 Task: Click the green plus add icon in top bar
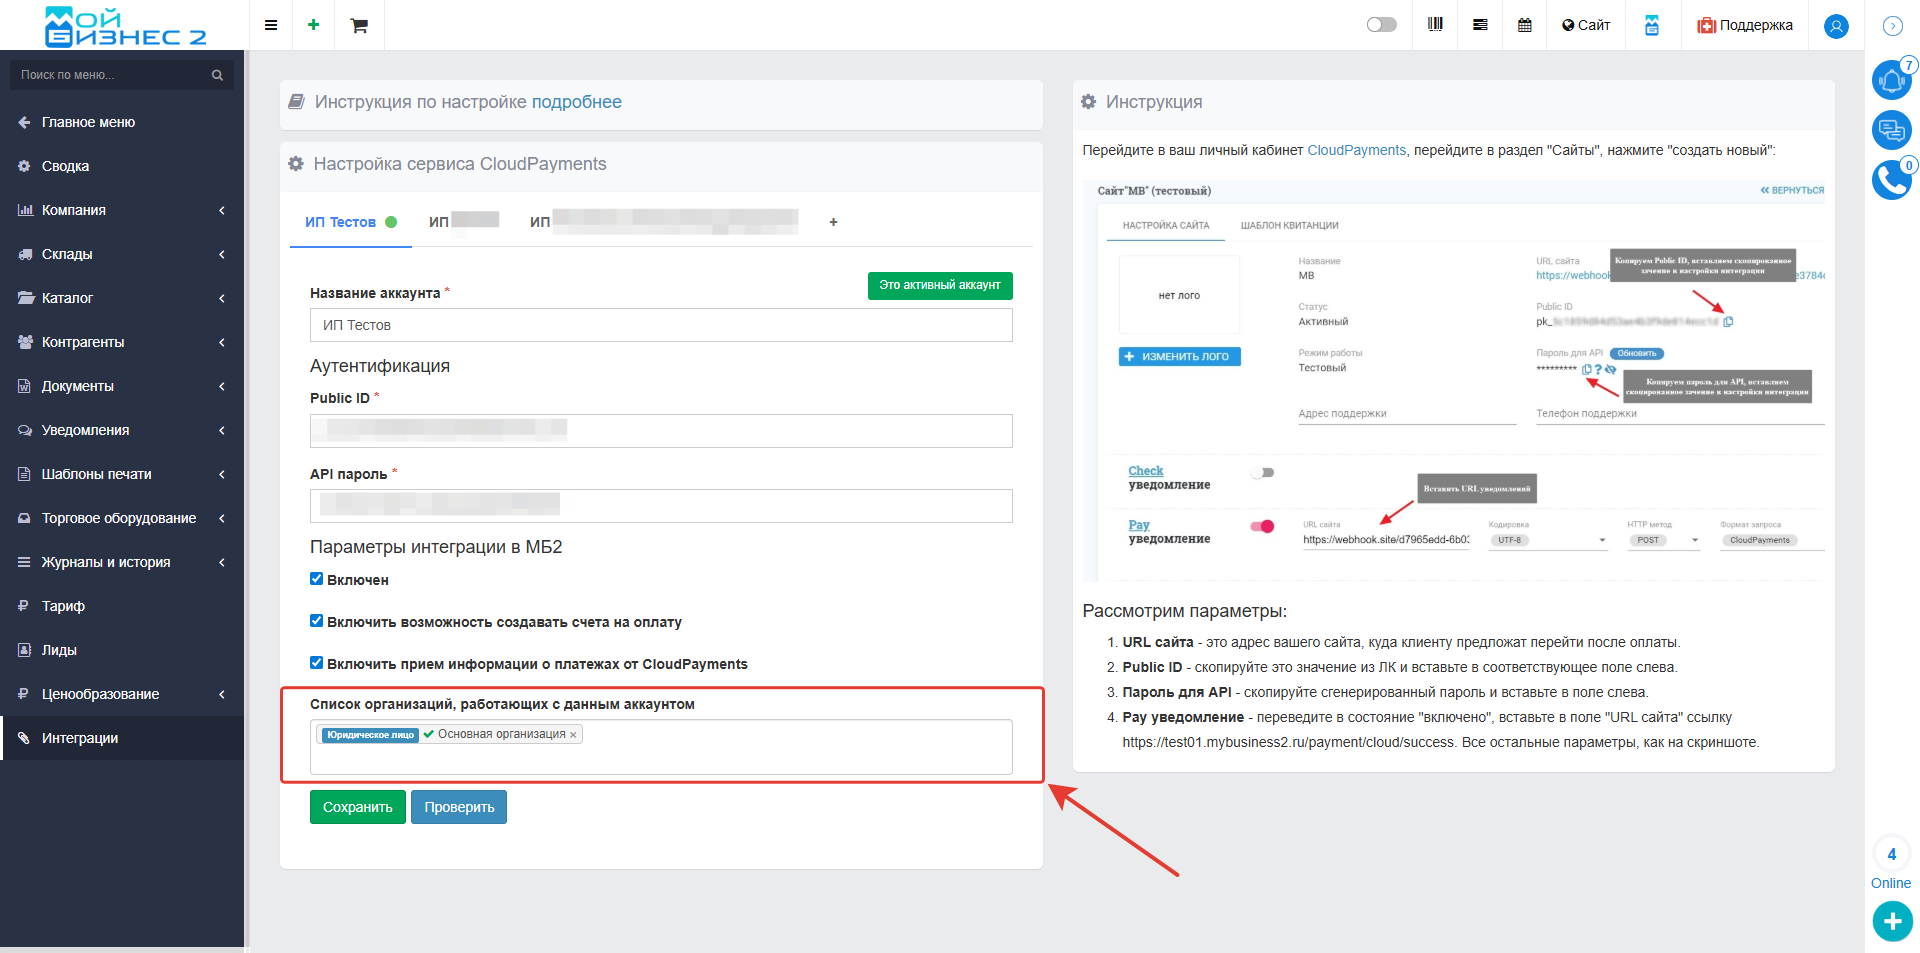313,25
